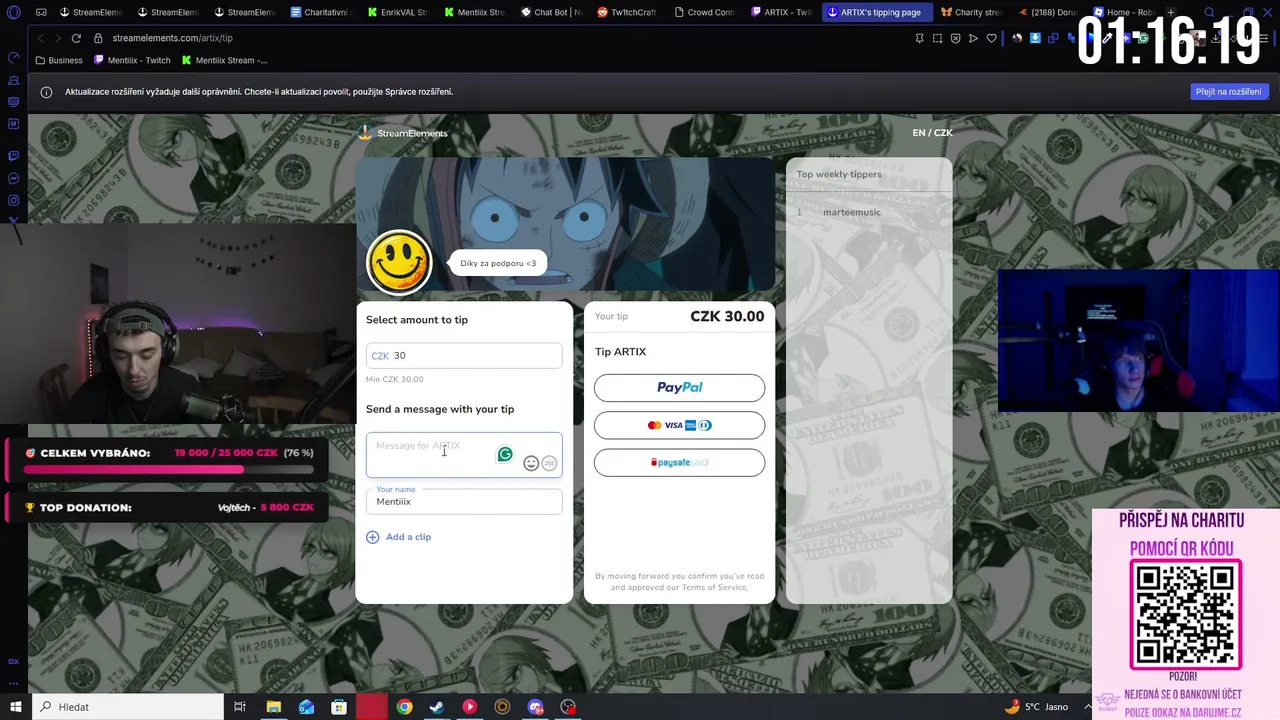Open Outlook mail from taskbar
Image resolution: width=1280 pixels, height=720 pixels.
click(306, 707)
